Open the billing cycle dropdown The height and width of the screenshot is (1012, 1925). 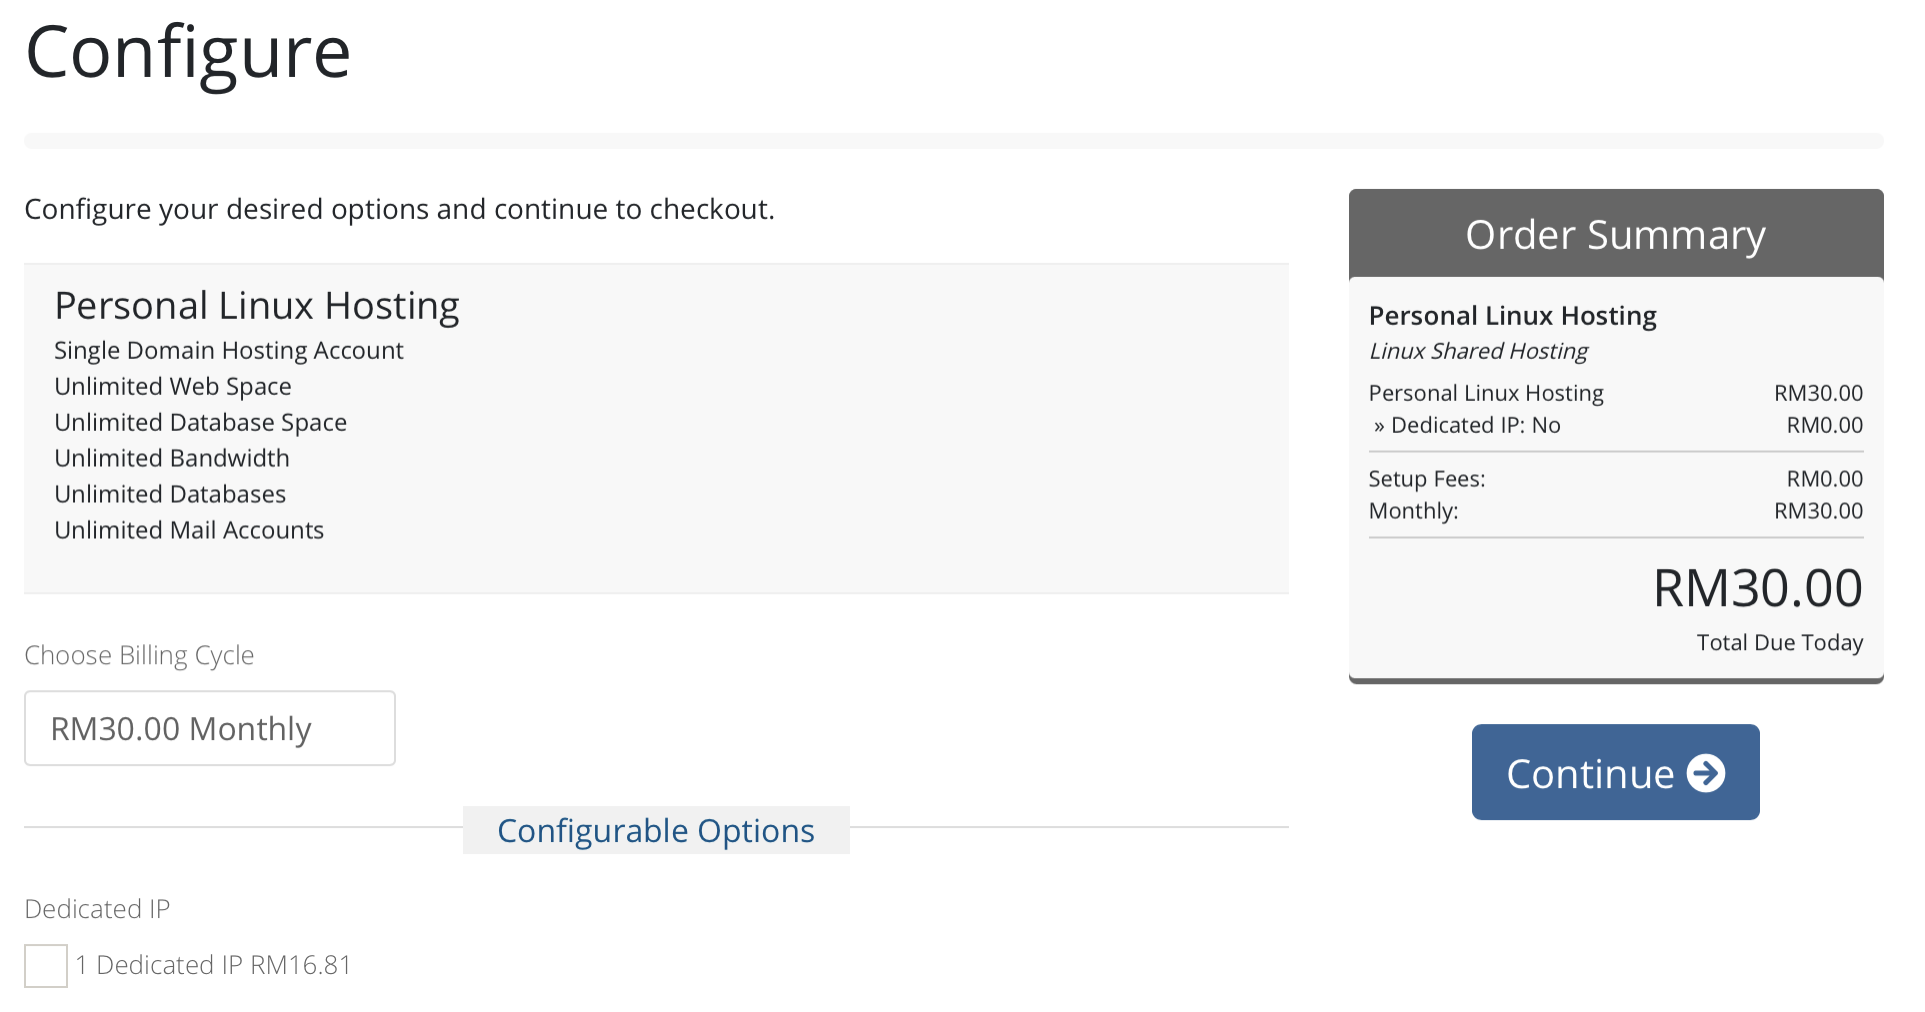210,728
